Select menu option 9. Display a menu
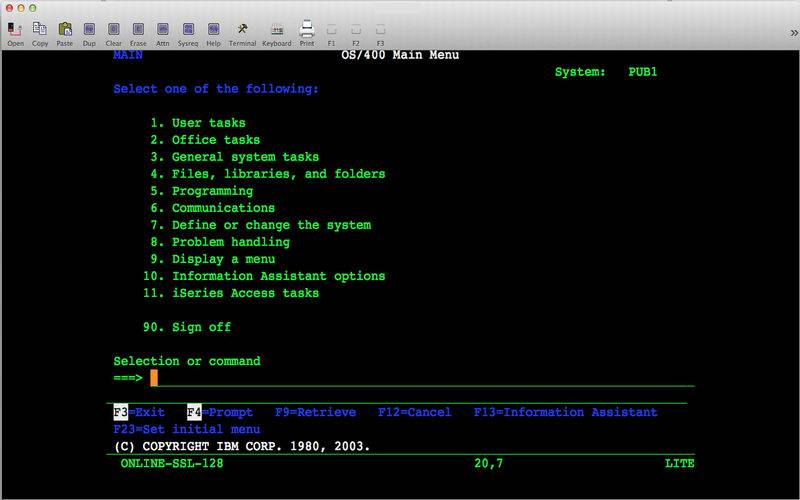The height and width of the screenshot is (500, 800). (213, 259)
